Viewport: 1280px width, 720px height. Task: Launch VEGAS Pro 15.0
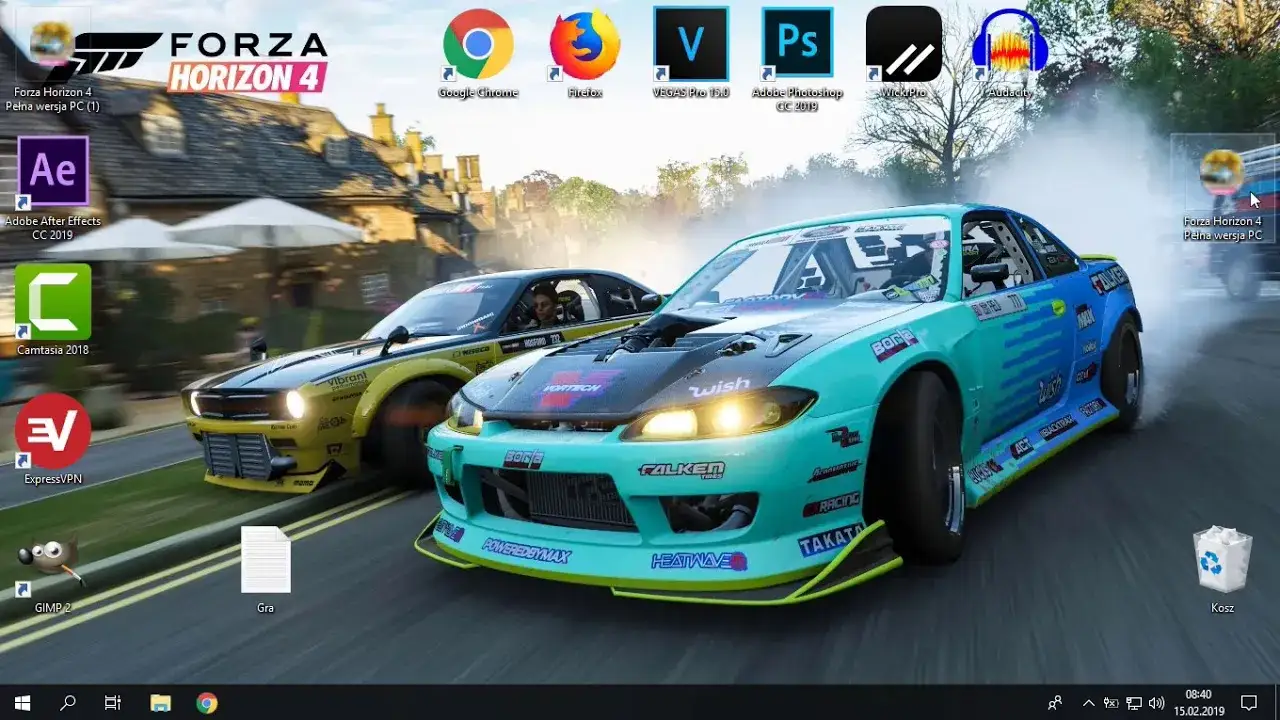tap(691, 43)
